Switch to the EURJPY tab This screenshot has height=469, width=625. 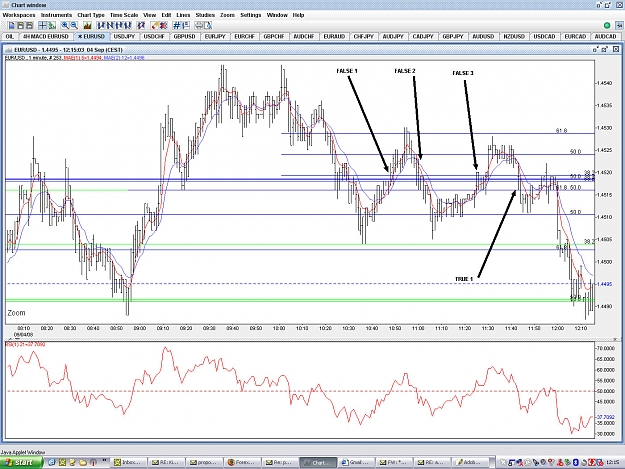pos(215,36)
